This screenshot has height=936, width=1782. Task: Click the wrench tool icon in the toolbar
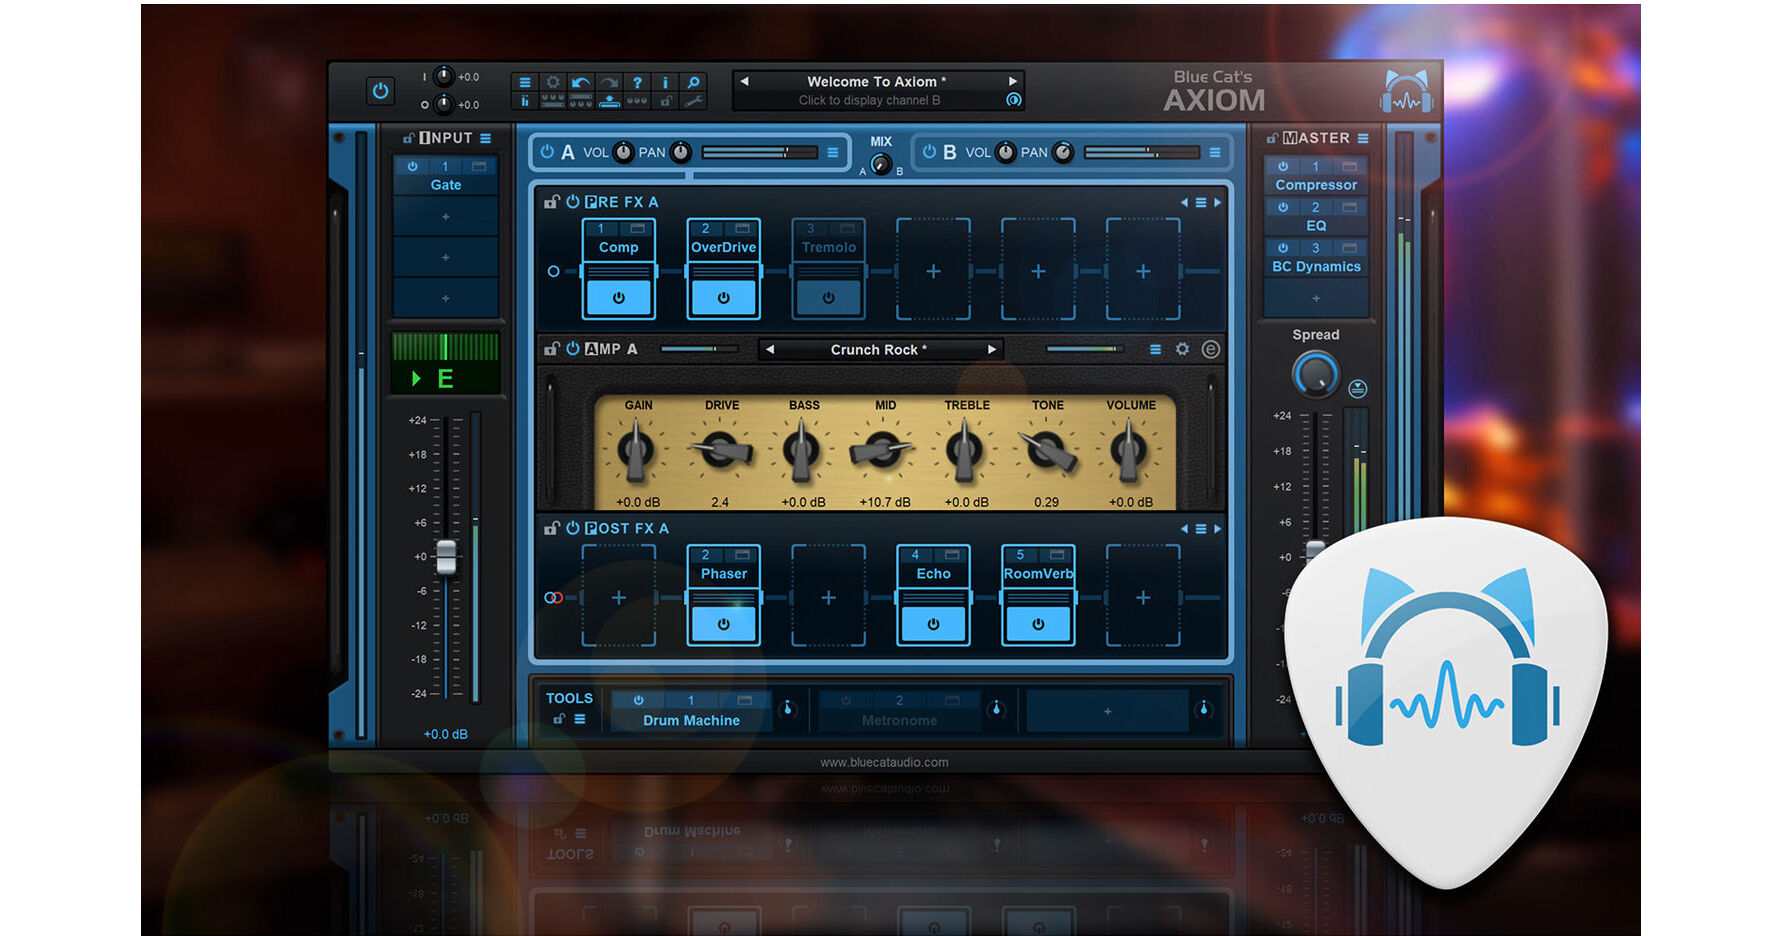693,101
